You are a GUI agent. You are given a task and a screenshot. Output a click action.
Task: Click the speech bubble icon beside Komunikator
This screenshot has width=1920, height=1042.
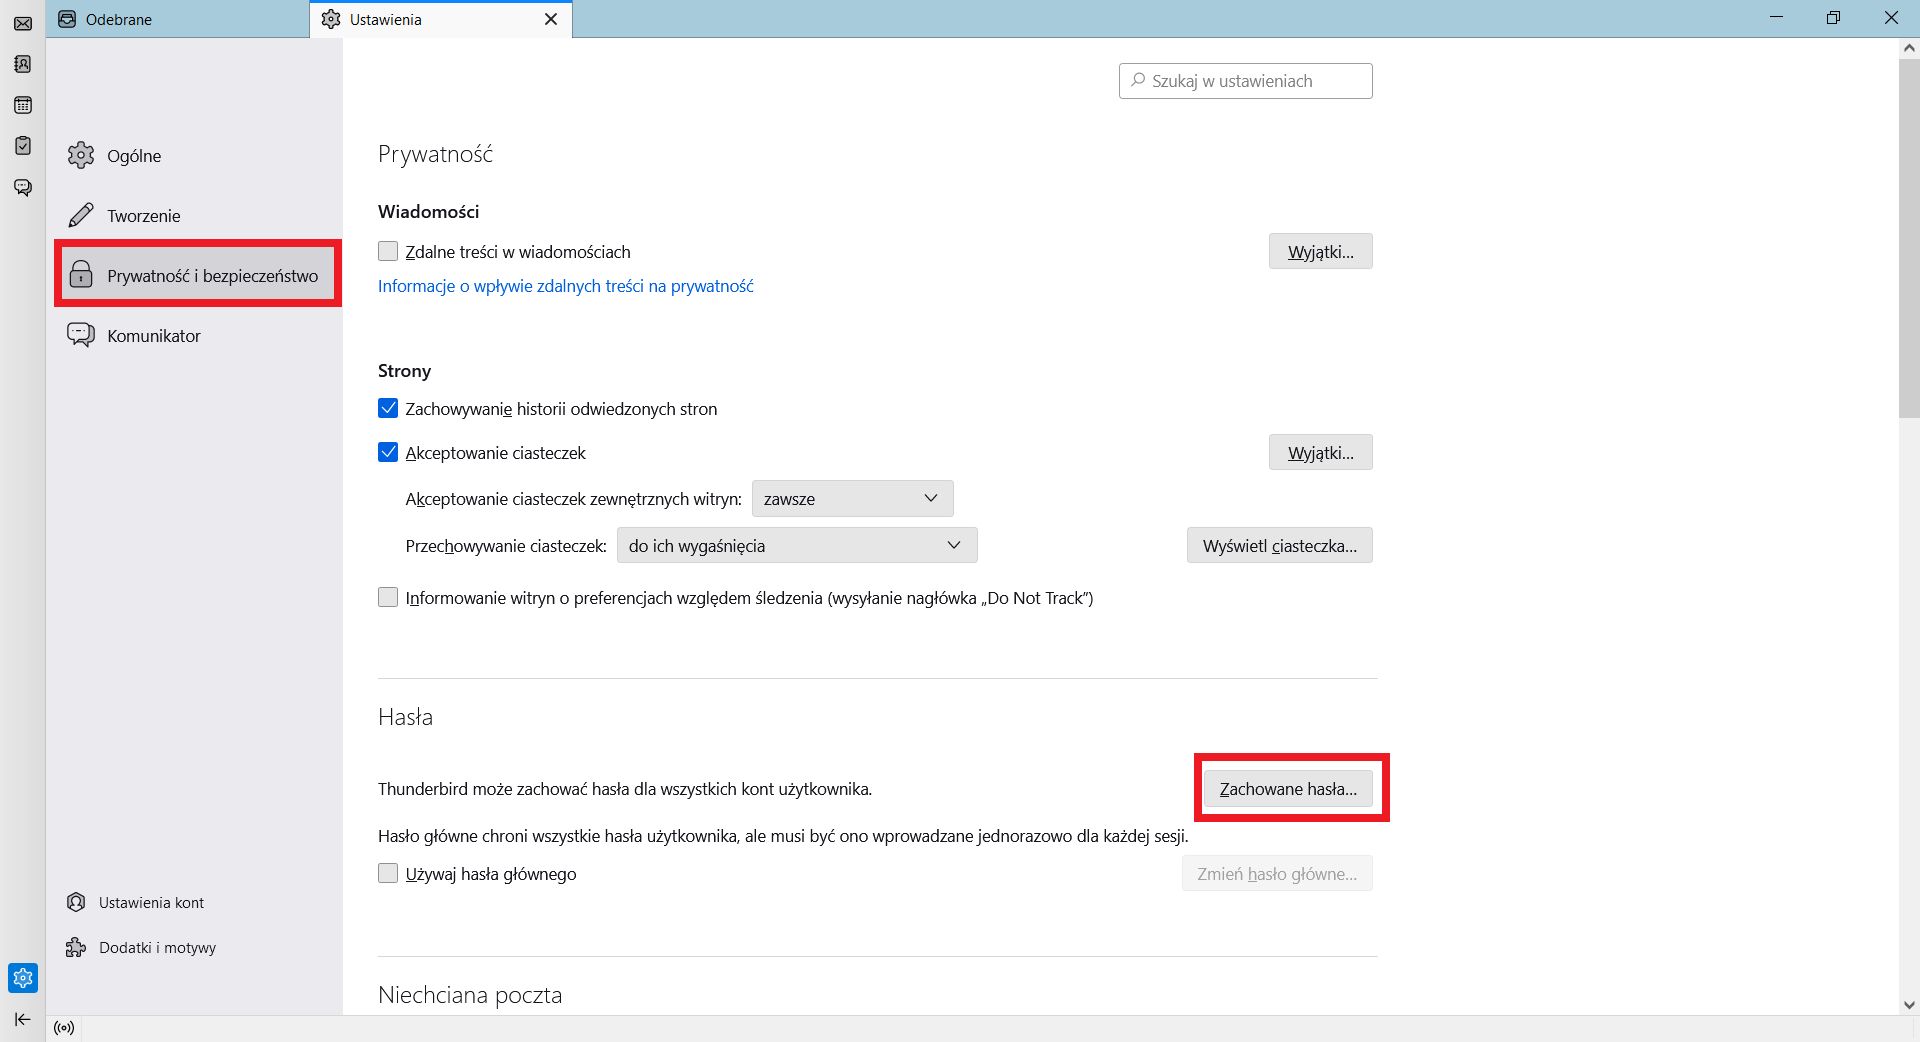81,335
